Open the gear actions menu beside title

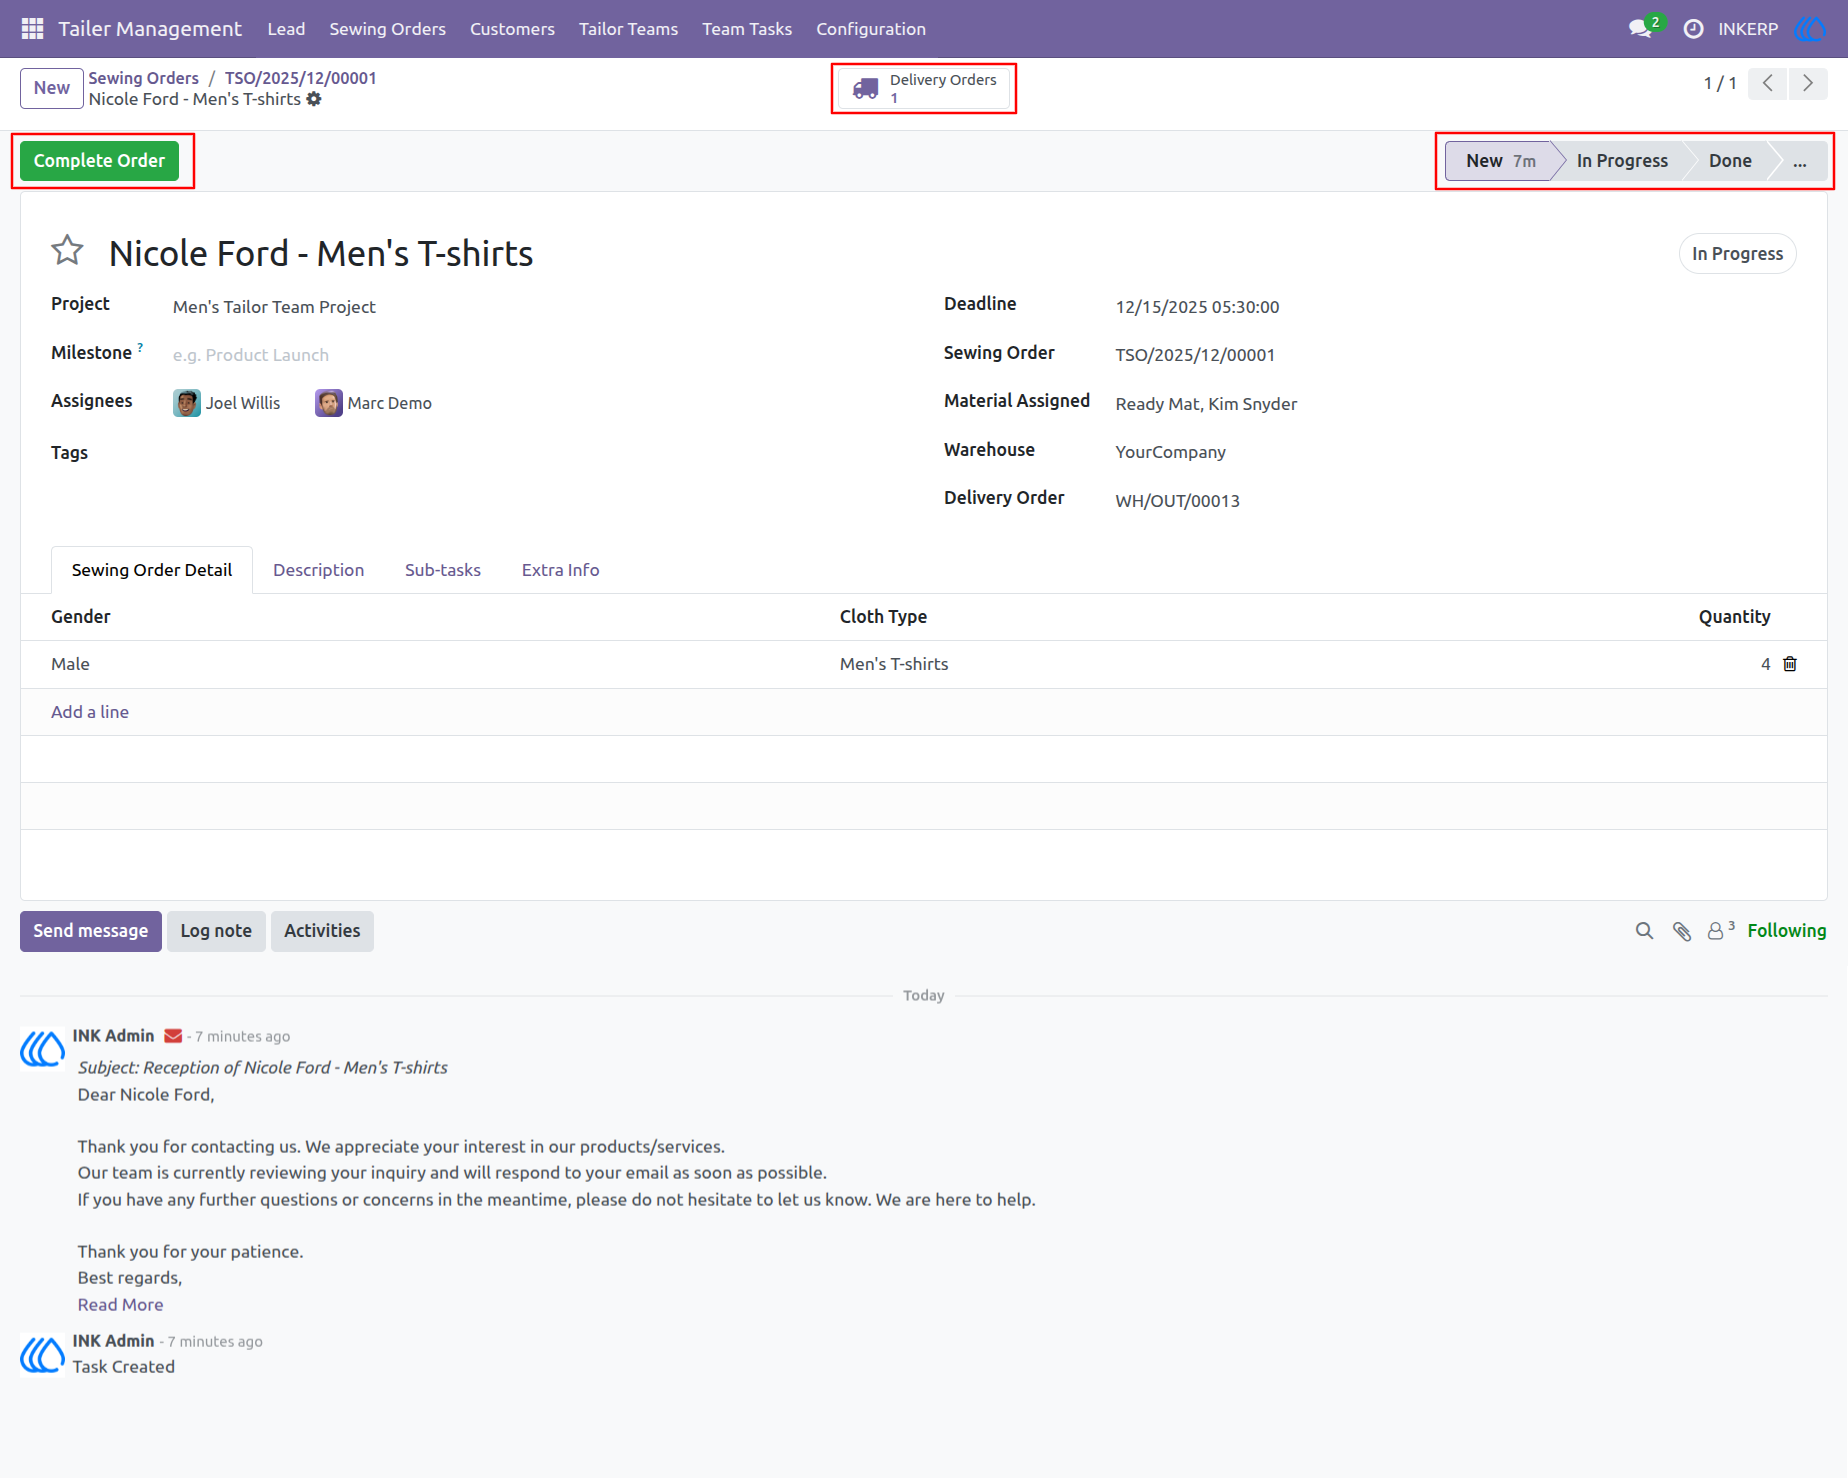point(314,99)
